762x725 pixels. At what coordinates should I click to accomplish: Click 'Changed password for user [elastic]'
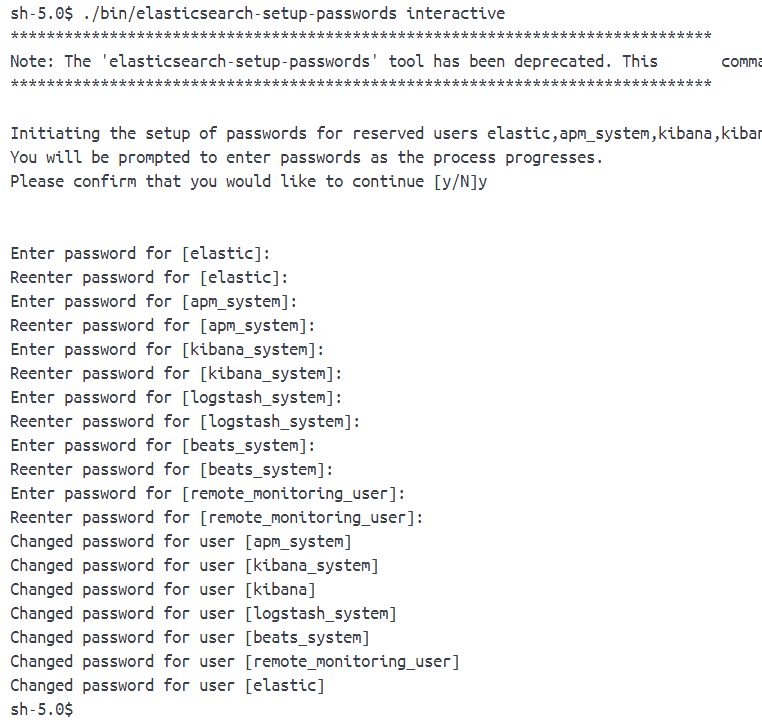[167, 685]
